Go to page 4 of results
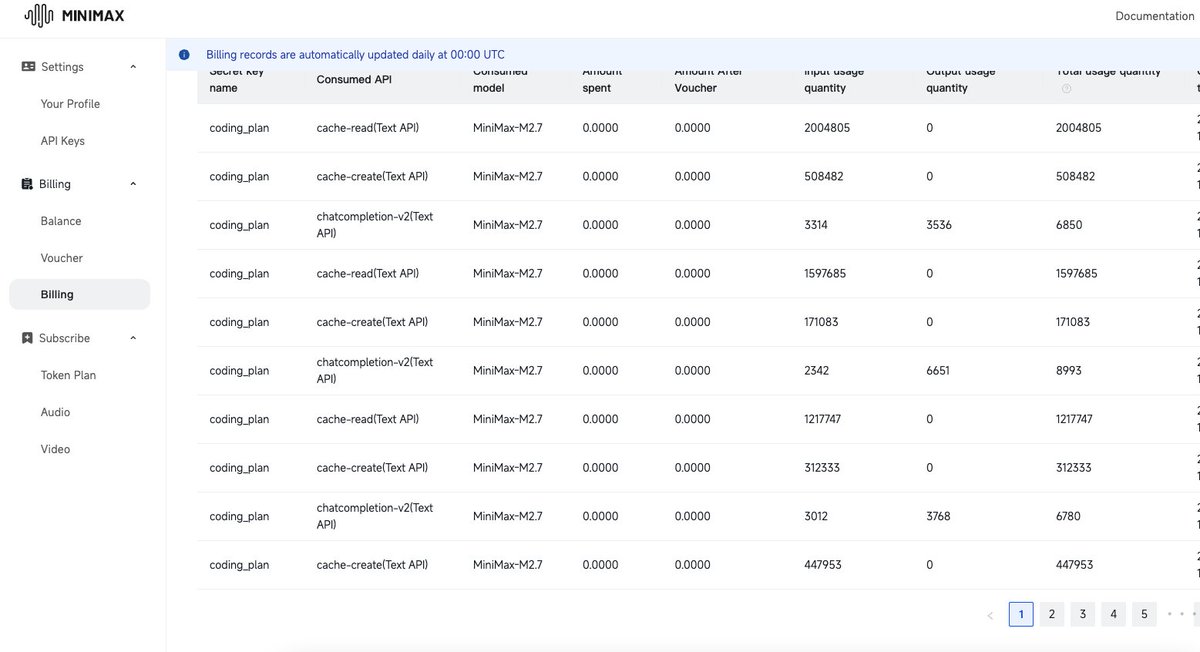This screenshot has width=1200, height=652. 1113,614
